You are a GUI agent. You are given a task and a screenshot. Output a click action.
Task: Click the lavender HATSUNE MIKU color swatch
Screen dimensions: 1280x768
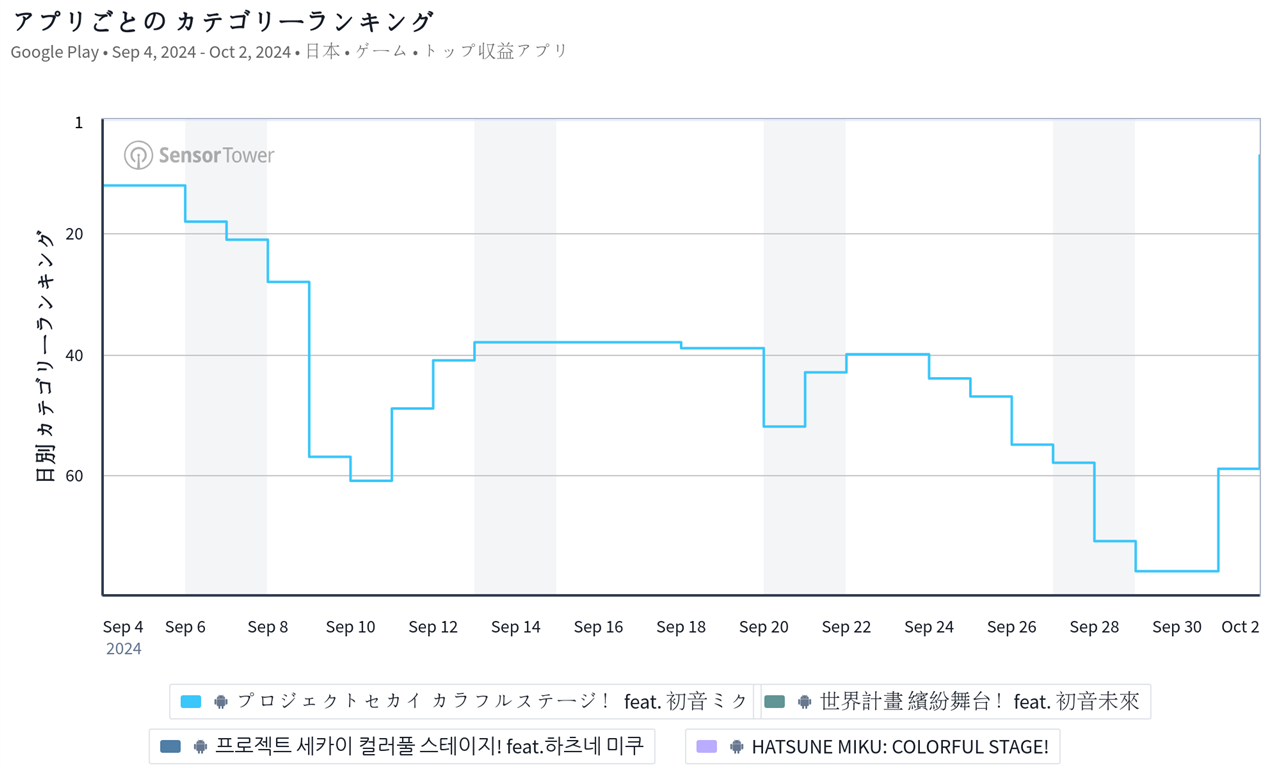(x=706, y=746)
